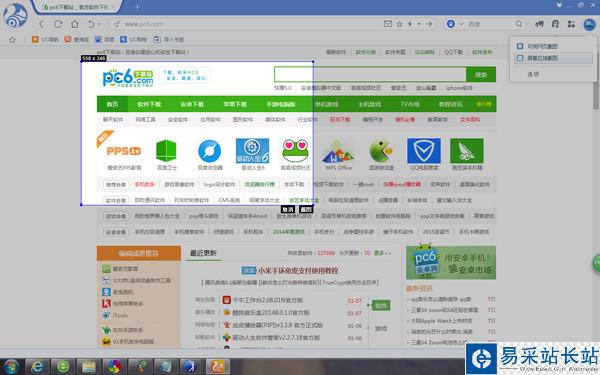Open the browser home page icon
600x375 pixels.
point(75,24)
